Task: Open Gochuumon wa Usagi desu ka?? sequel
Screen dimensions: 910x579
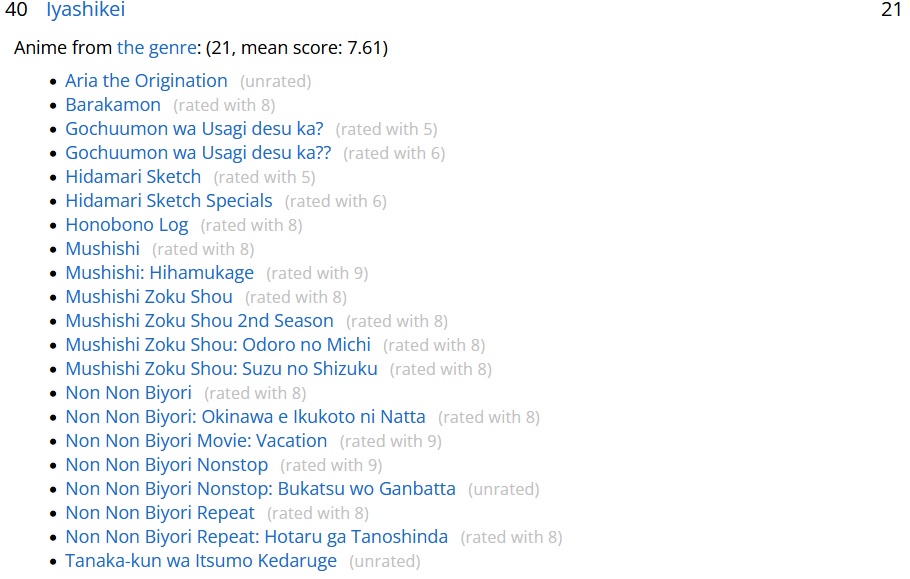Action: coord(198,153)
